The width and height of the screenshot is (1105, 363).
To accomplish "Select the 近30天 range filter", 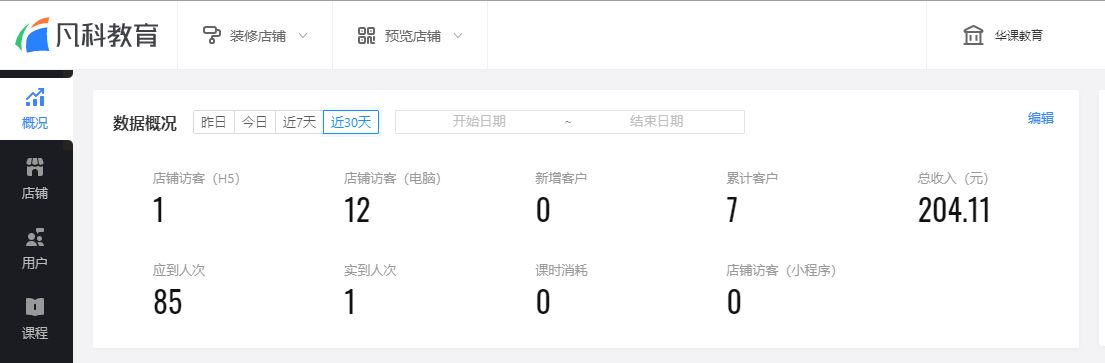I will pos(351,122).
